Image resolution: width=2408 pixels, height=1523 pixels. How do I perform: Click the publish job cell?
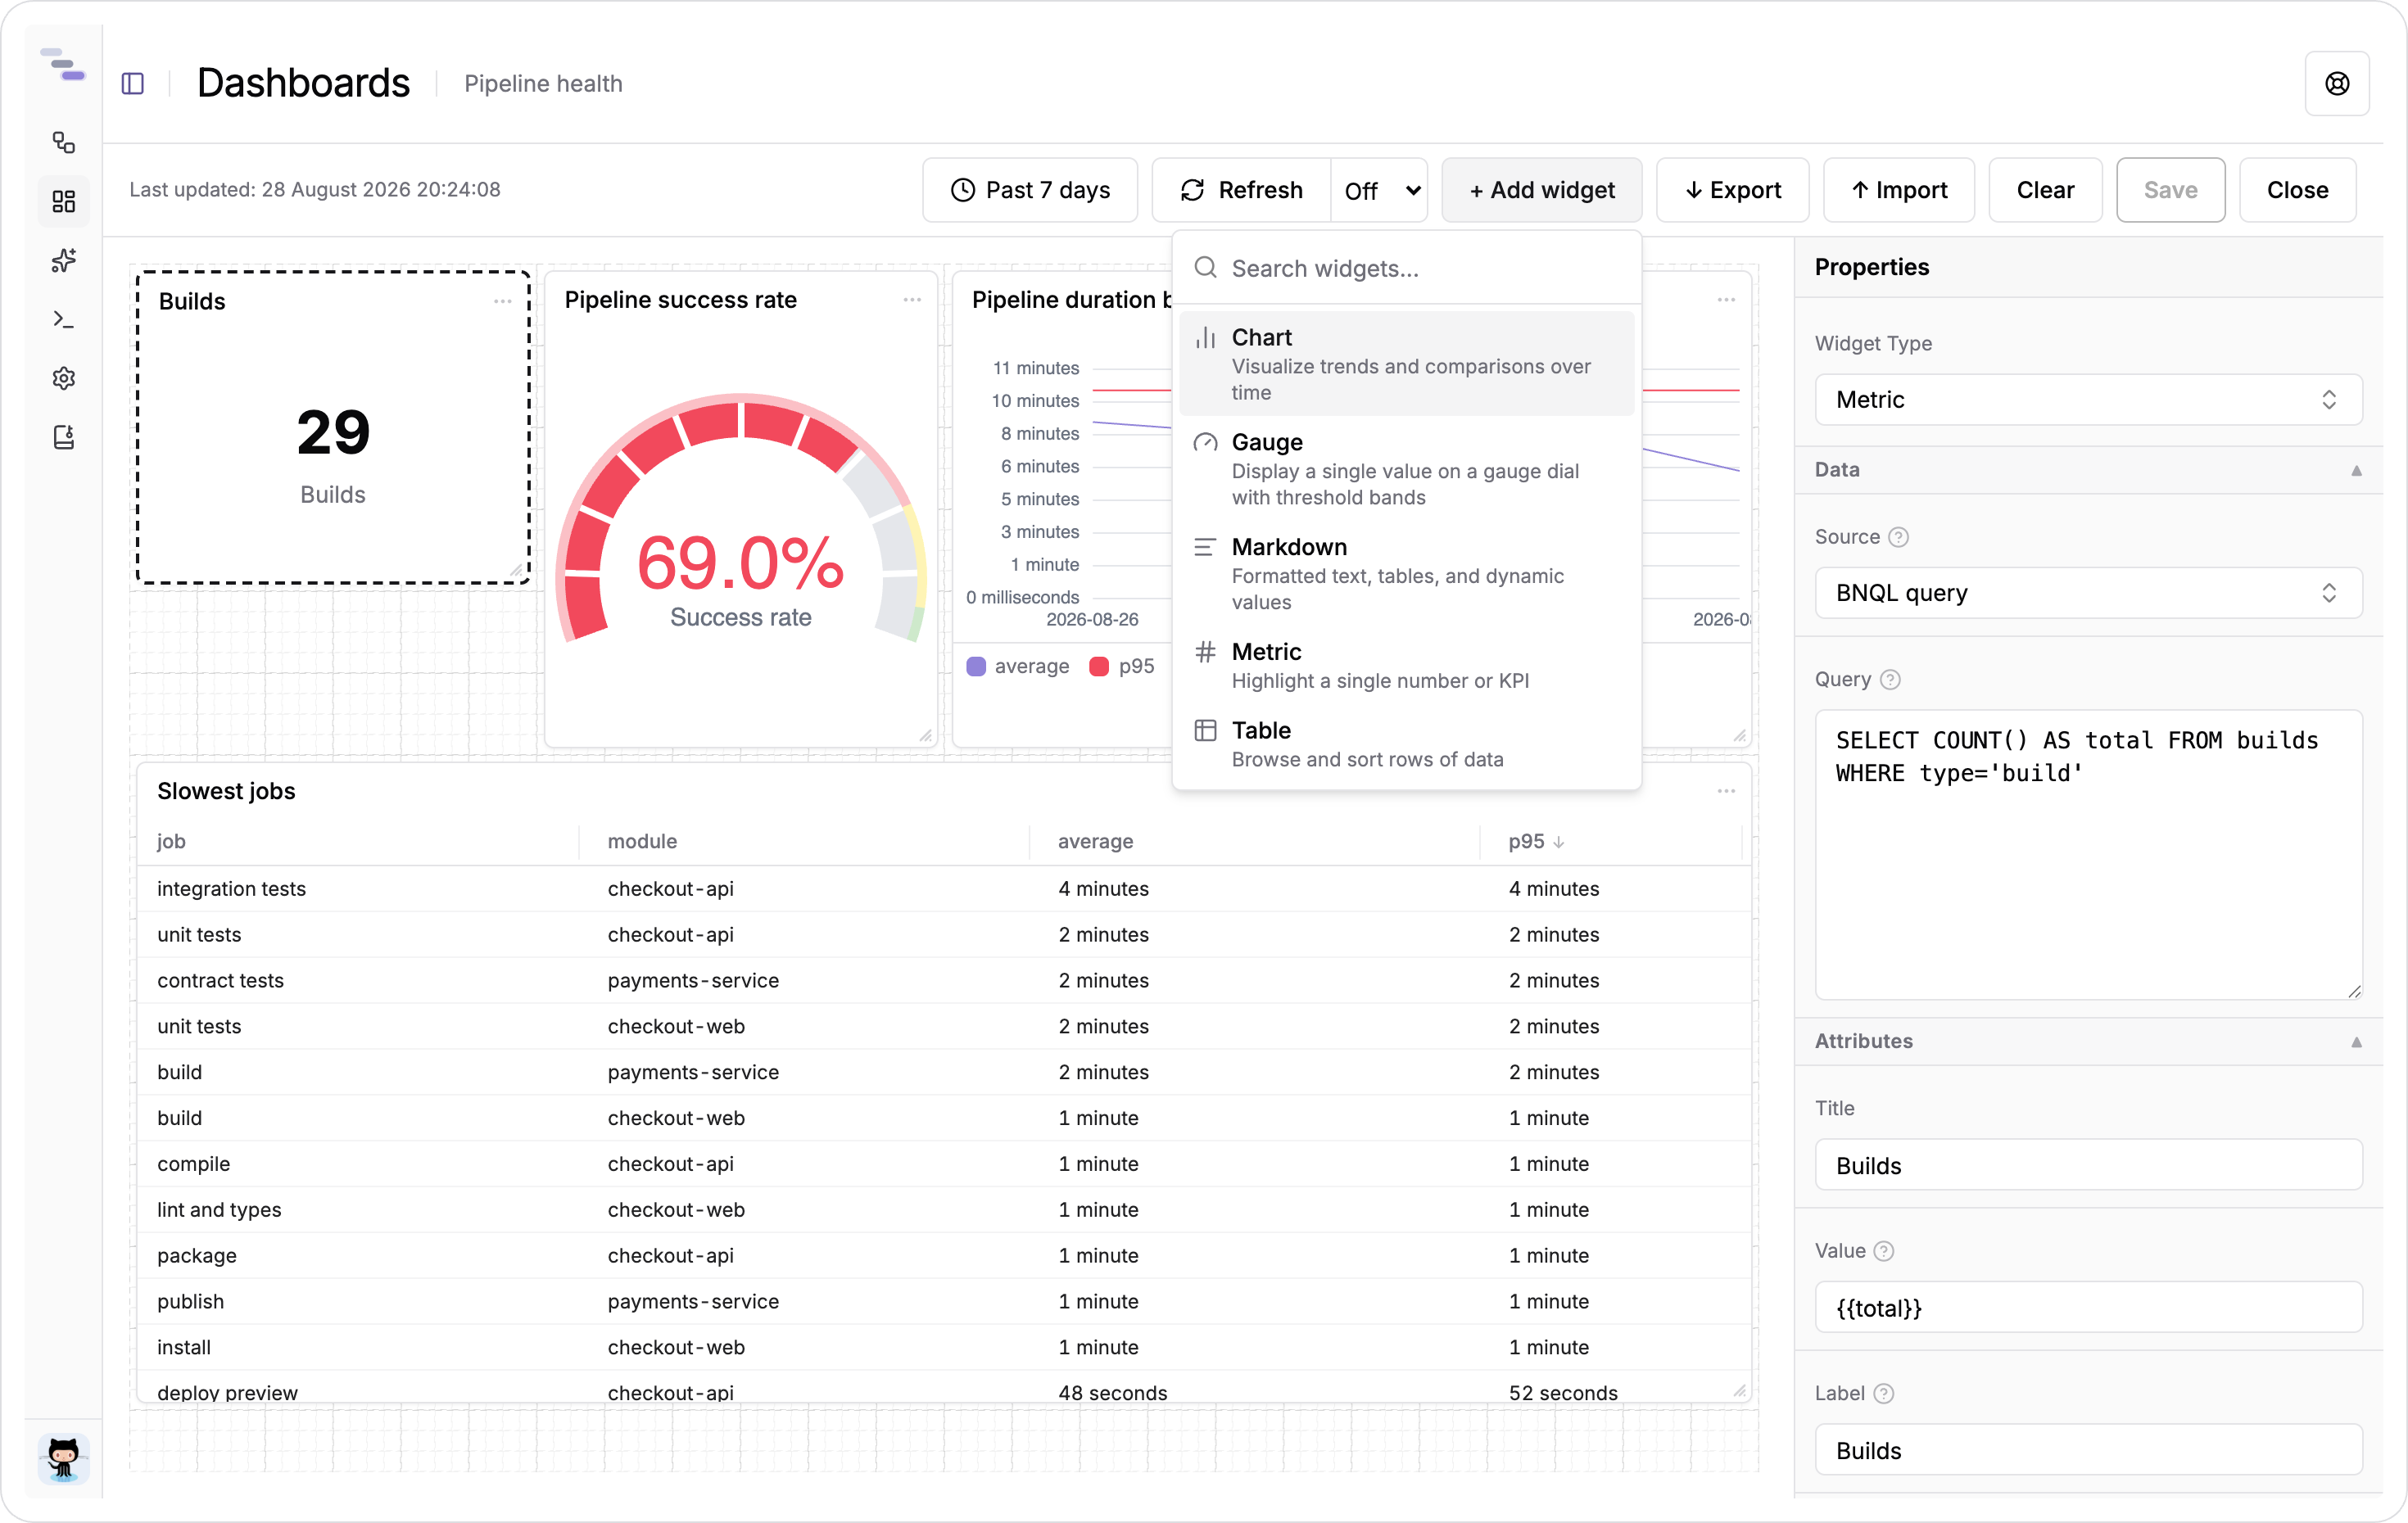click(x=190, y=1302)
